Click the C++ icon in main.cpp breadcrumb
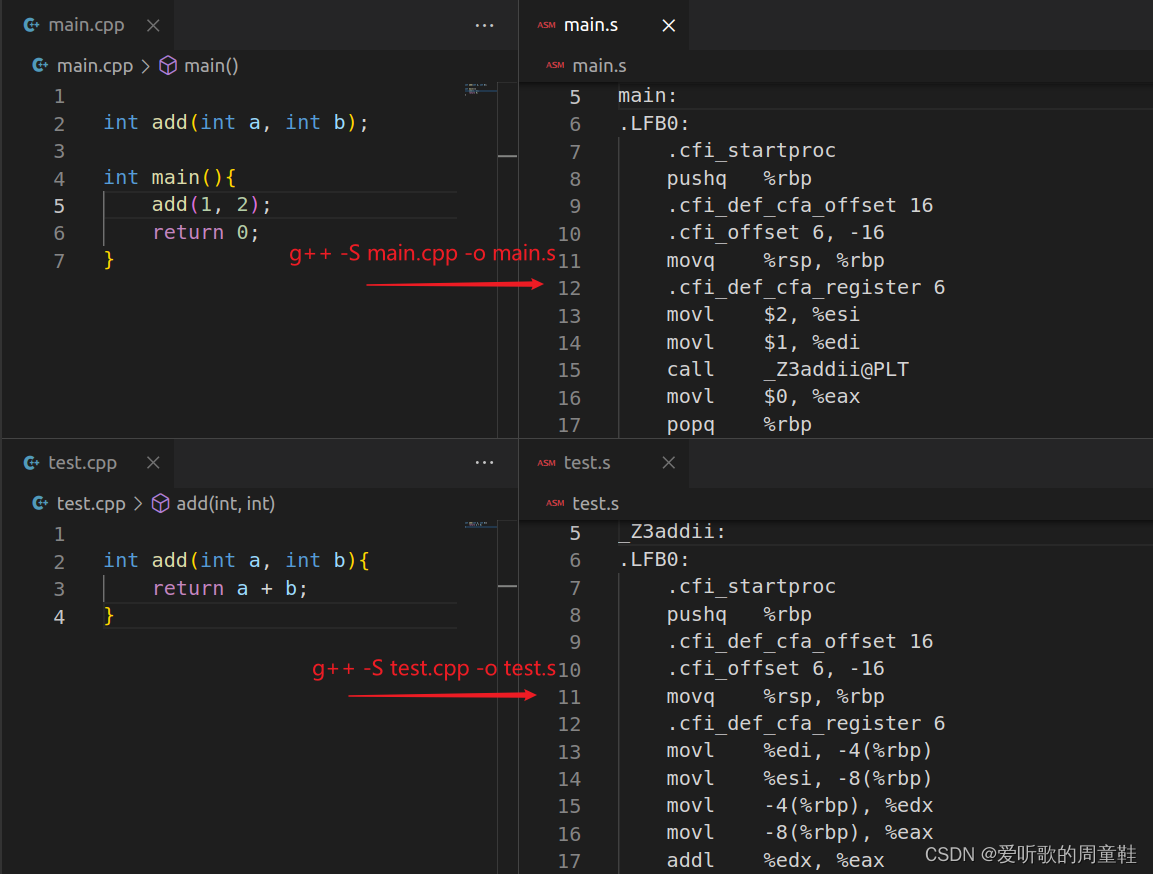1153x874 pixels. (x=40, y=65)
